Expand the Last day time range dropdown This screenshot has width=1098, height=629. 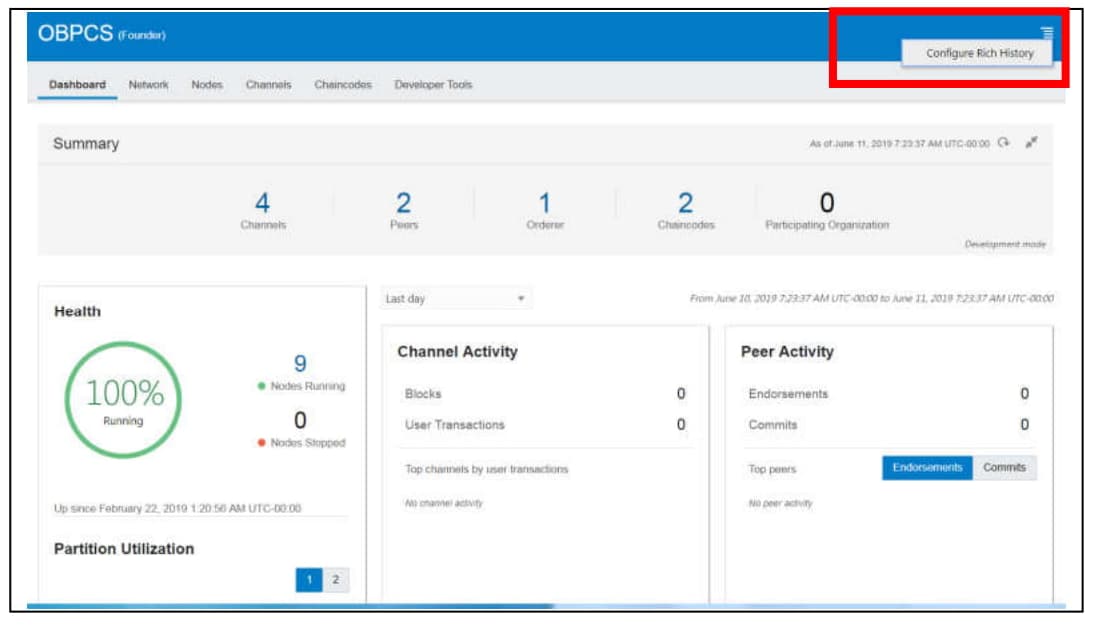pyautogui.click(x=455, y=298)
